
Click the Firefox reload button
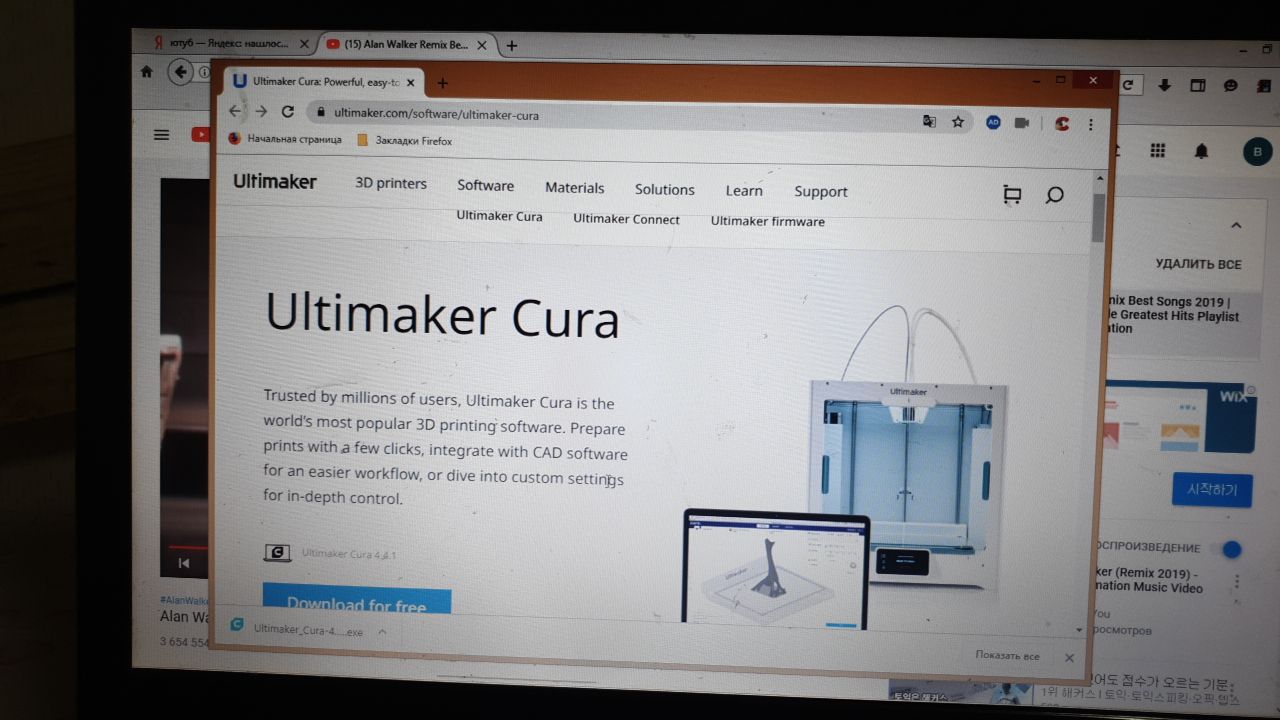(x=1130, y=86)
